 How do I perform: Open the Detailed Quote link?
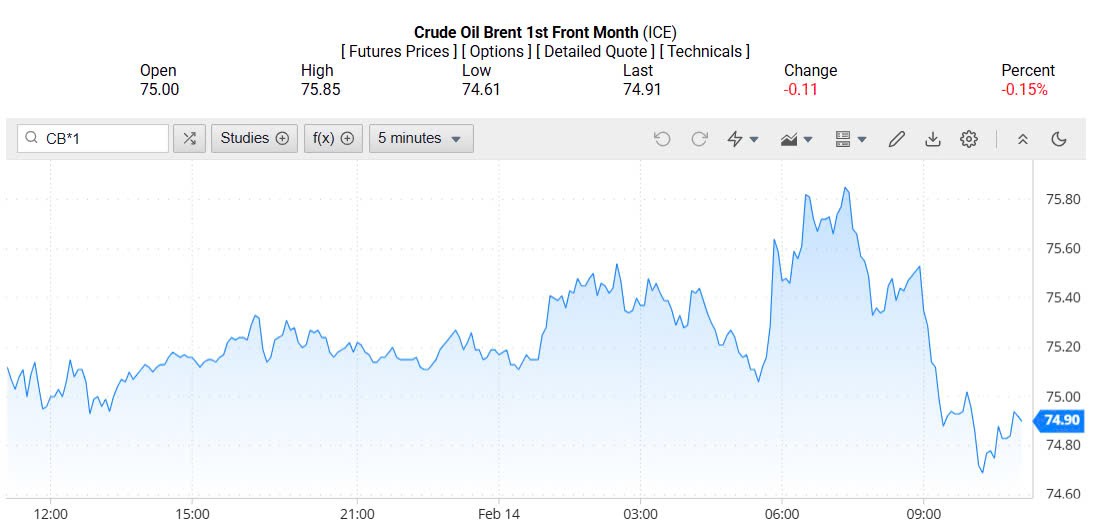click(x=595, y=51)
